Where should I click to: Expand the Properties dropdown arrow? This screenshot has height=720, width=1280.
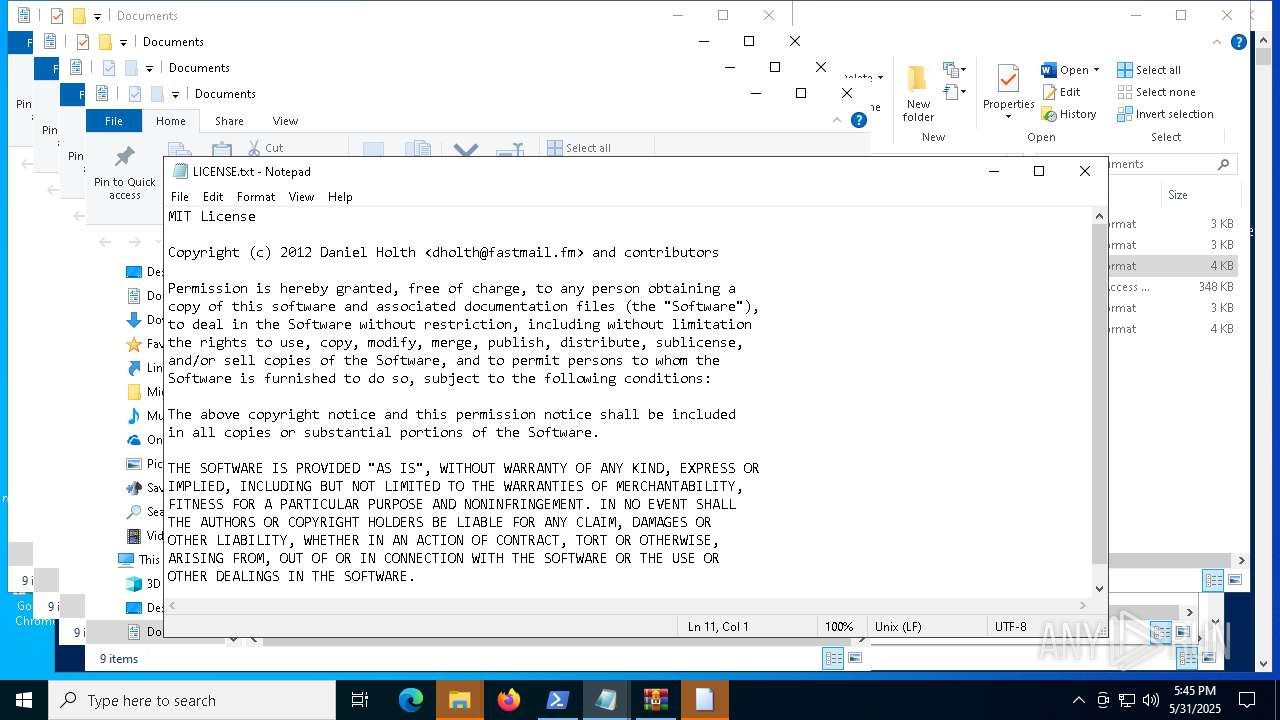(x=1008, y=117)
